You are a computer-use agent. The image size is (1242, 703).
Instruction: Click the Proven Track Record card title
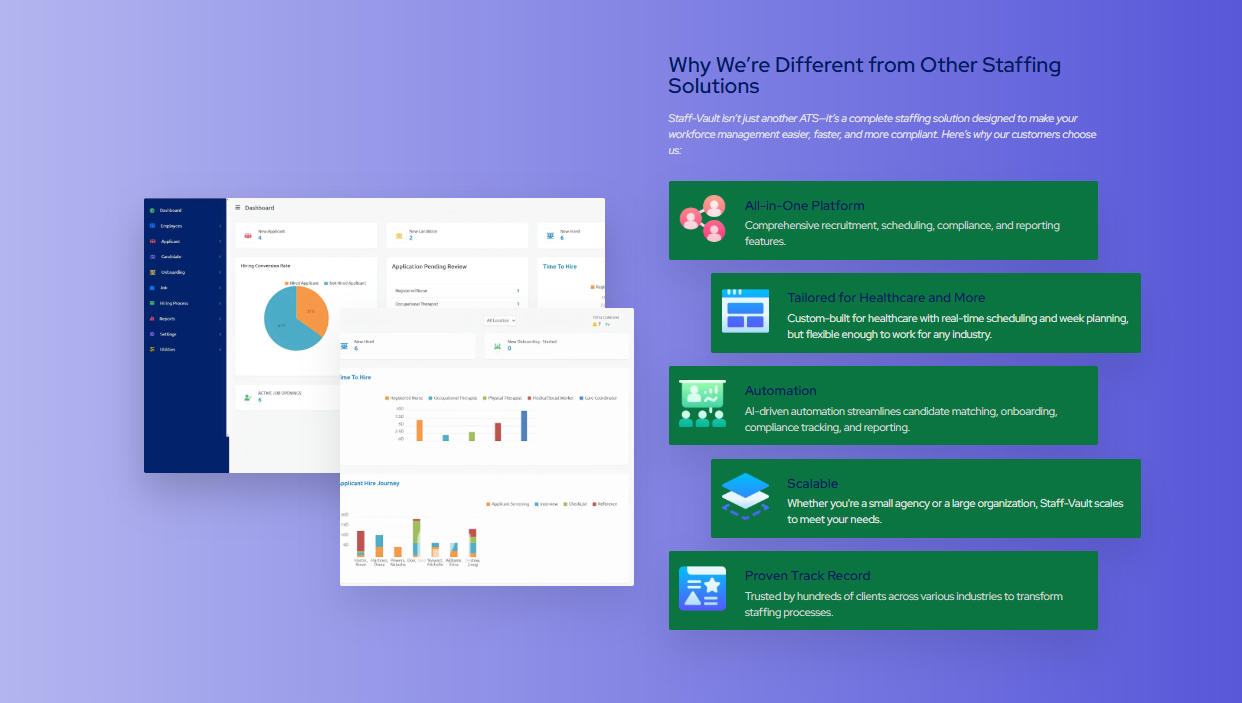807,575
